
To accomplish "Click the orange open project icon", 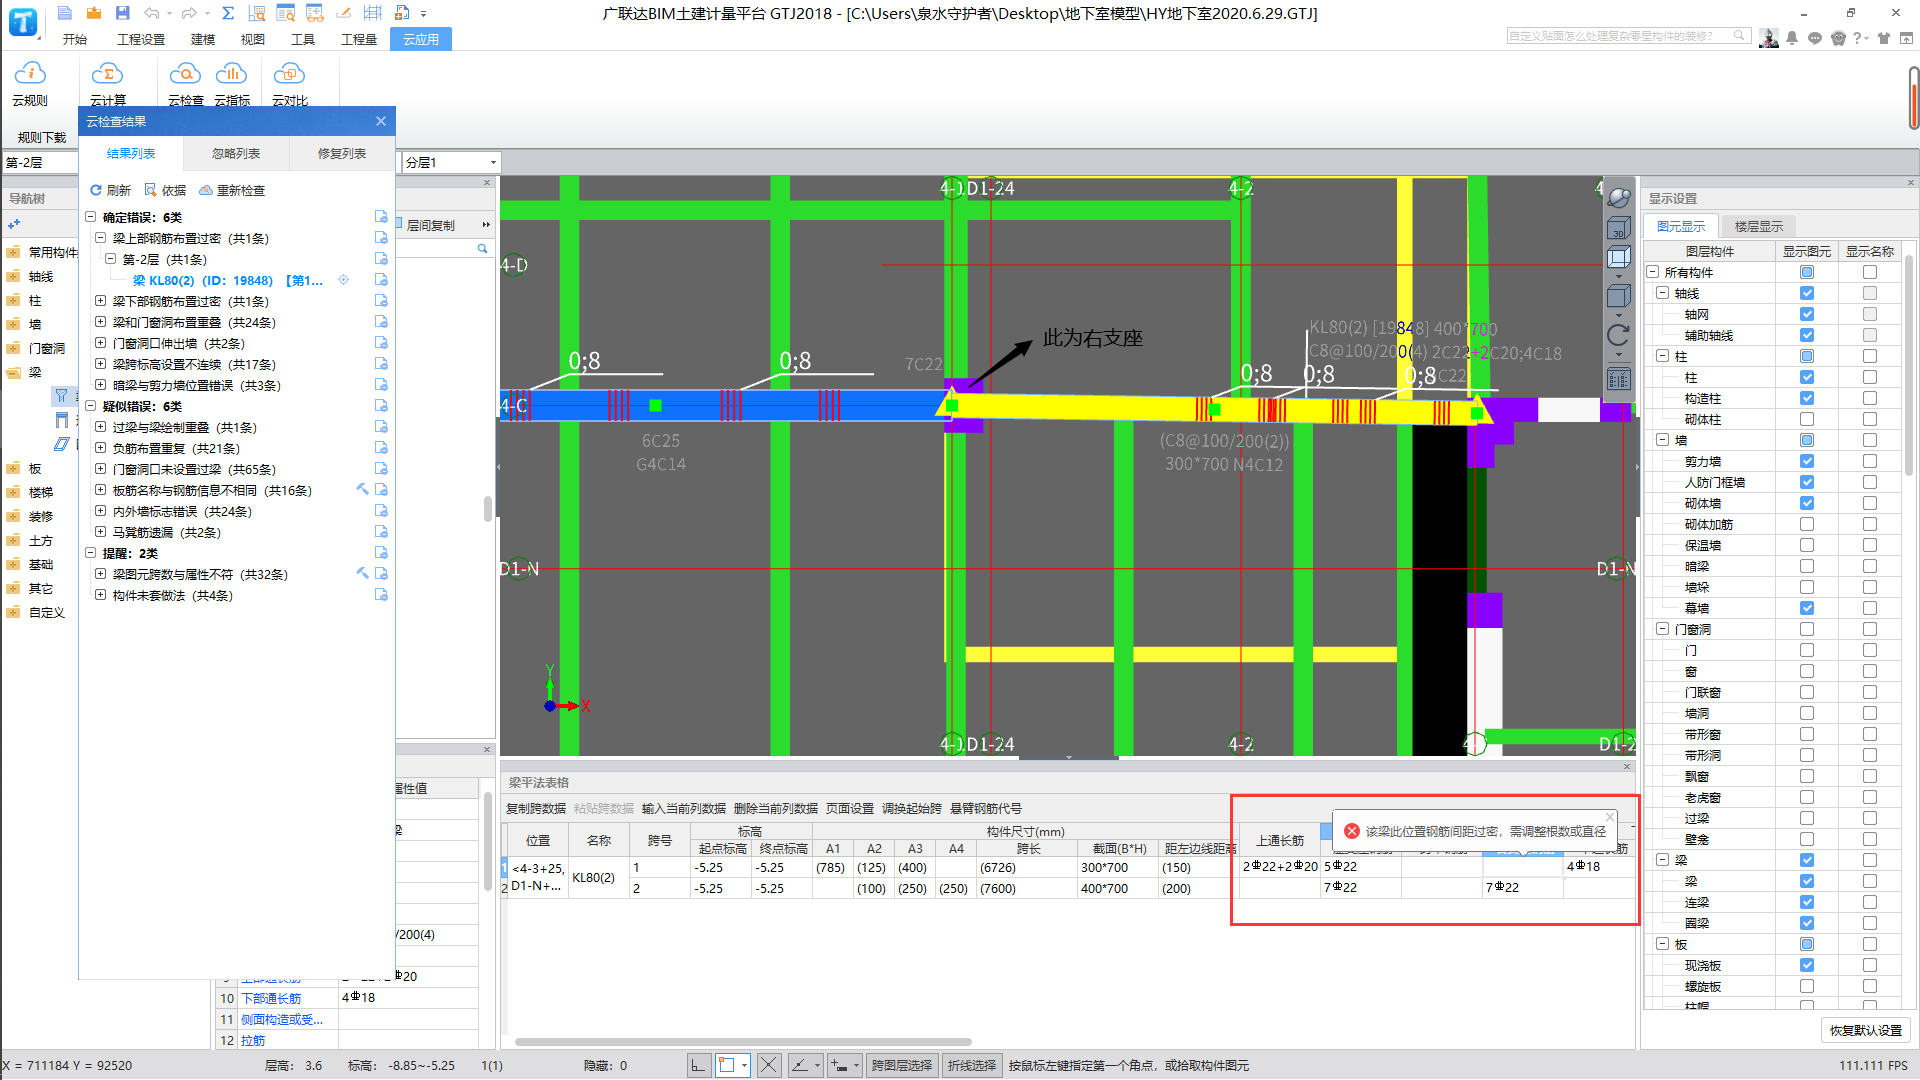I will (x=94, y=13).
